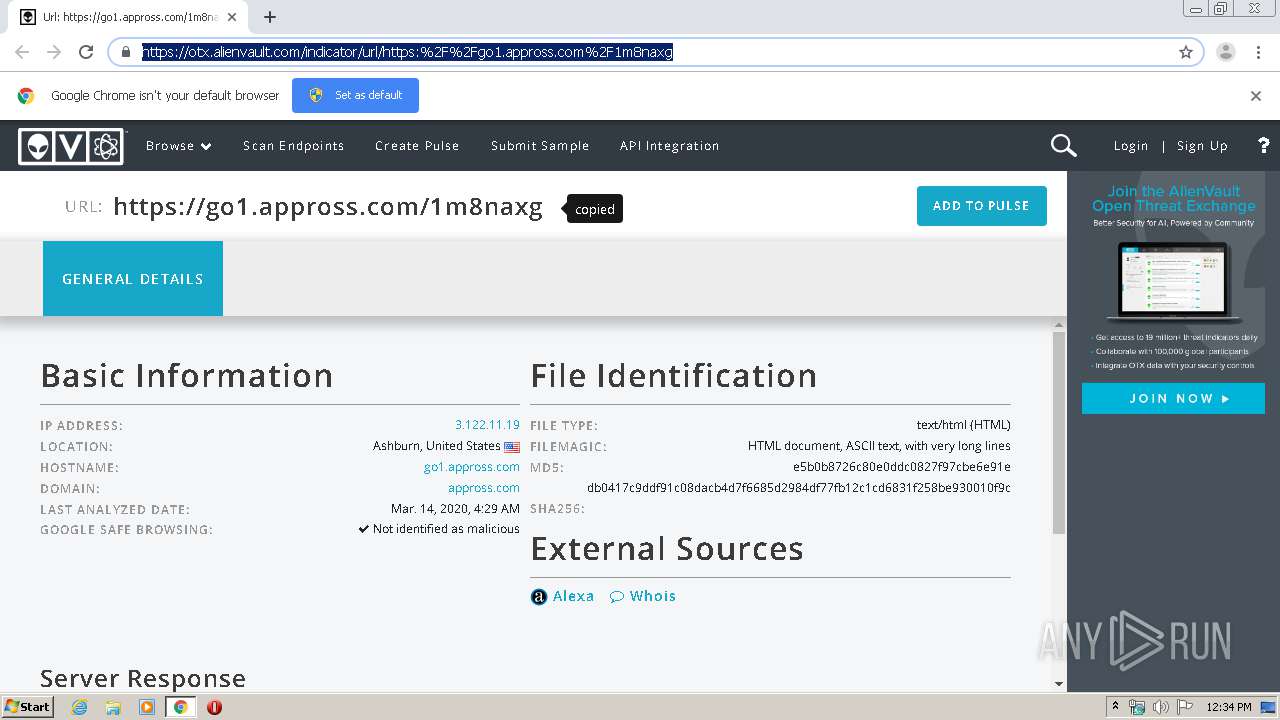Screen dimensions: 1280x720
Task: Click the system tray volume icon
Action: click(x=1161, y=707)
